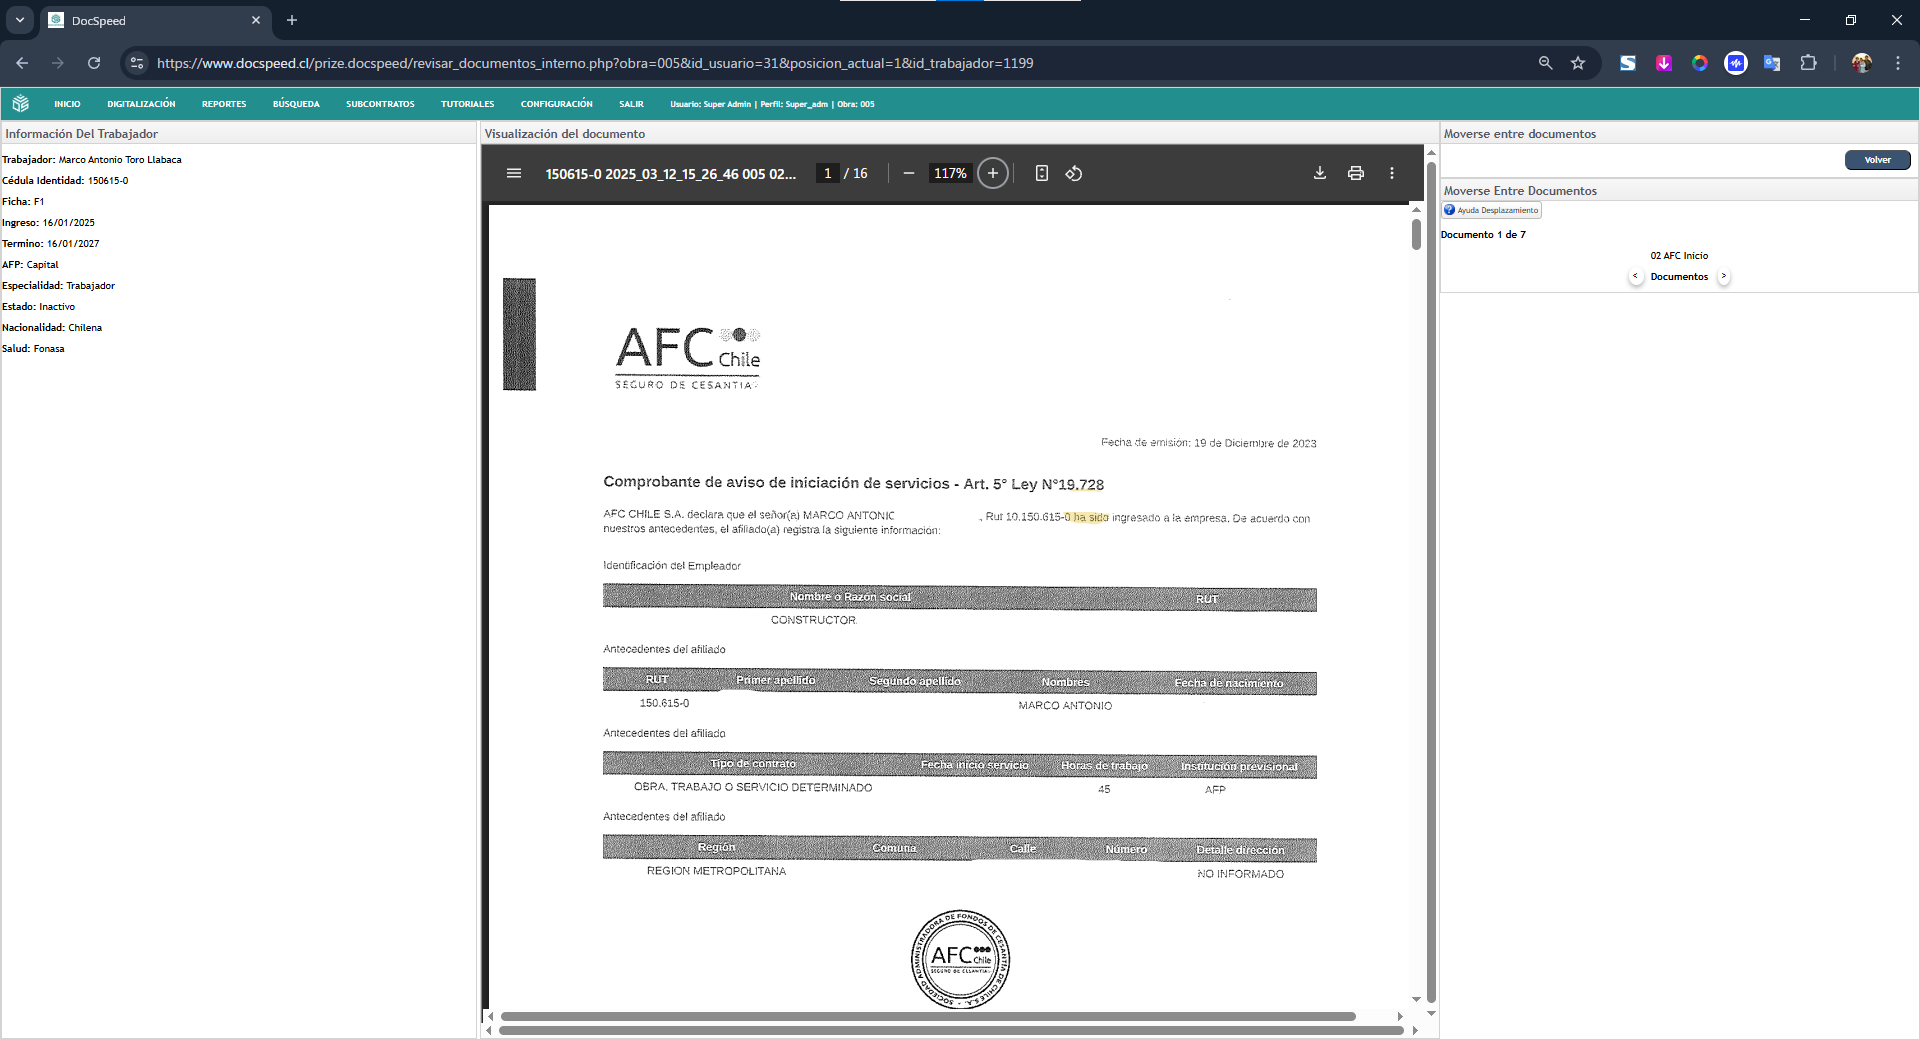Download the PDF document
This screenshot has height=1040, width=1920.
coord(1319,173)
